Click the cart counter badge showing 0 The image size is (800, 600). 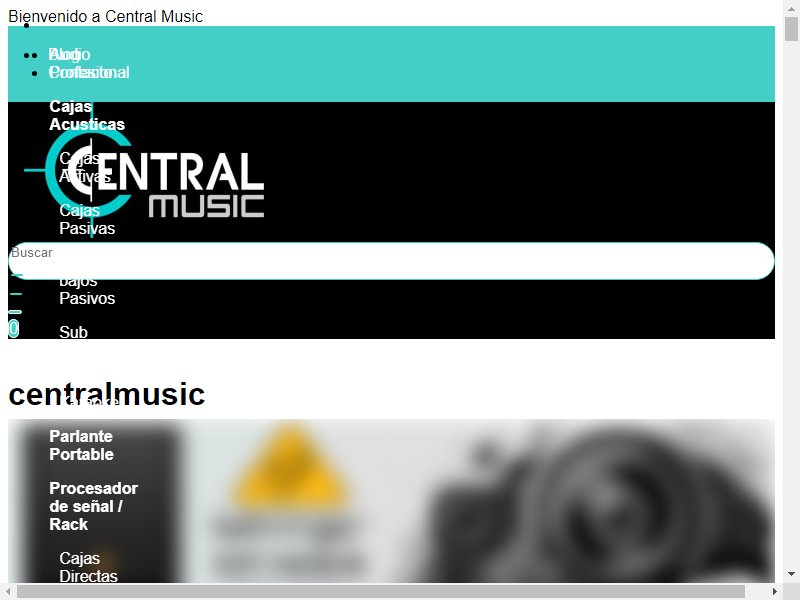[x=14, y=328]
